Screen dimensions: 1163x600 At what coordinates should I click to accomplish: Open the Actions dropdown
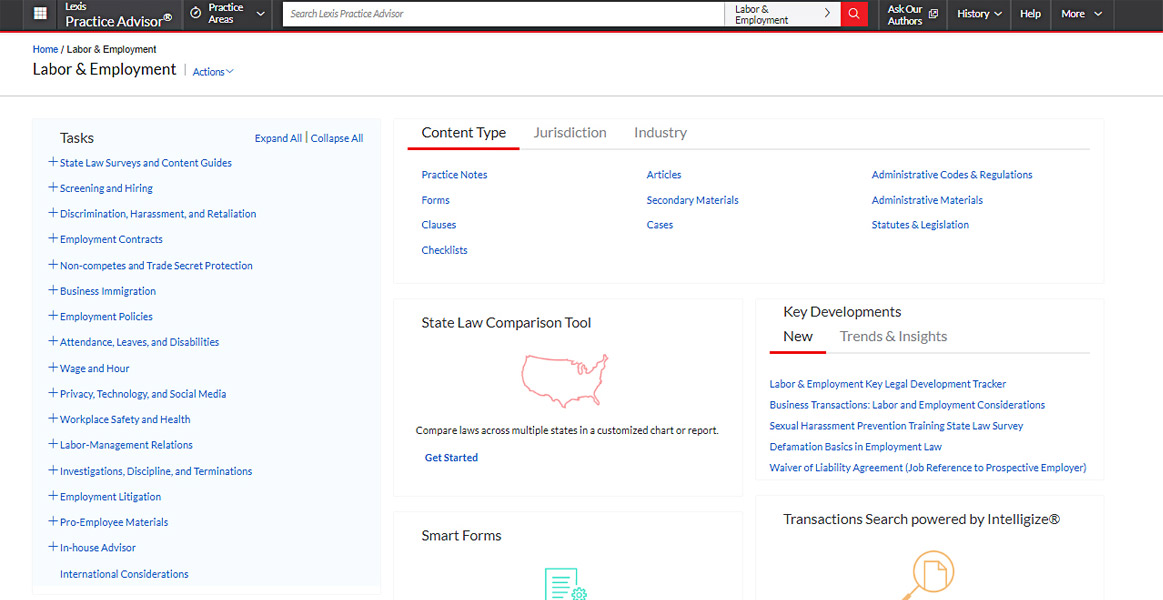coord(212,72)
